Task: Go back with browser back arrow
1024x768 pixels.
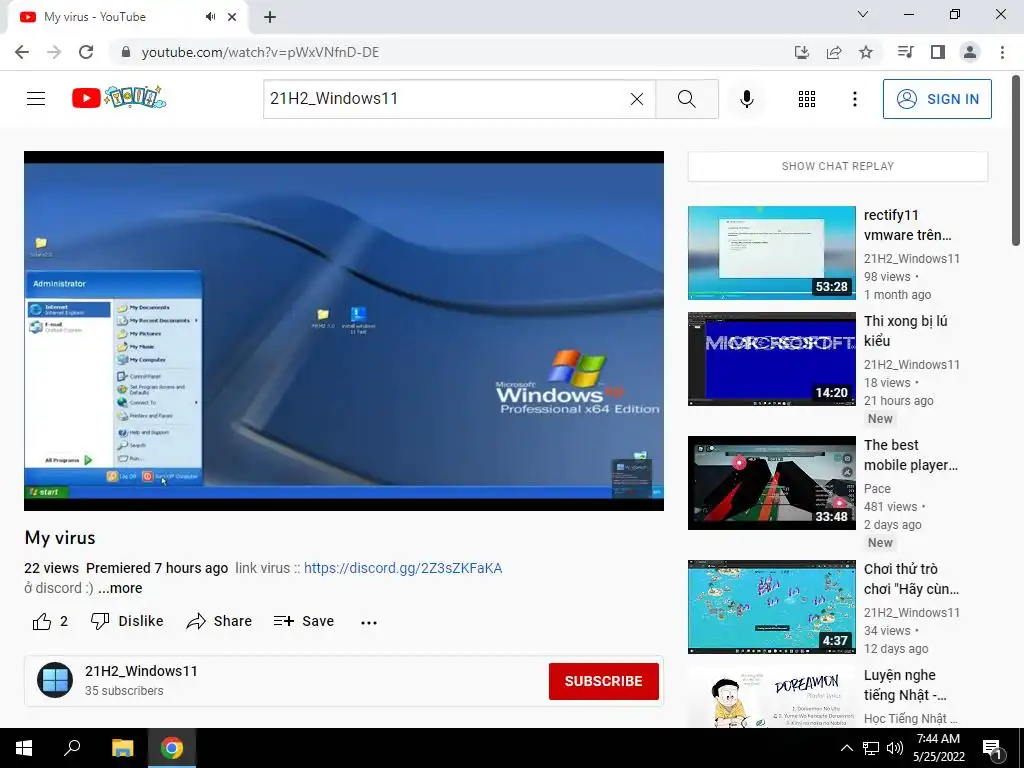Action: (22, 52)
